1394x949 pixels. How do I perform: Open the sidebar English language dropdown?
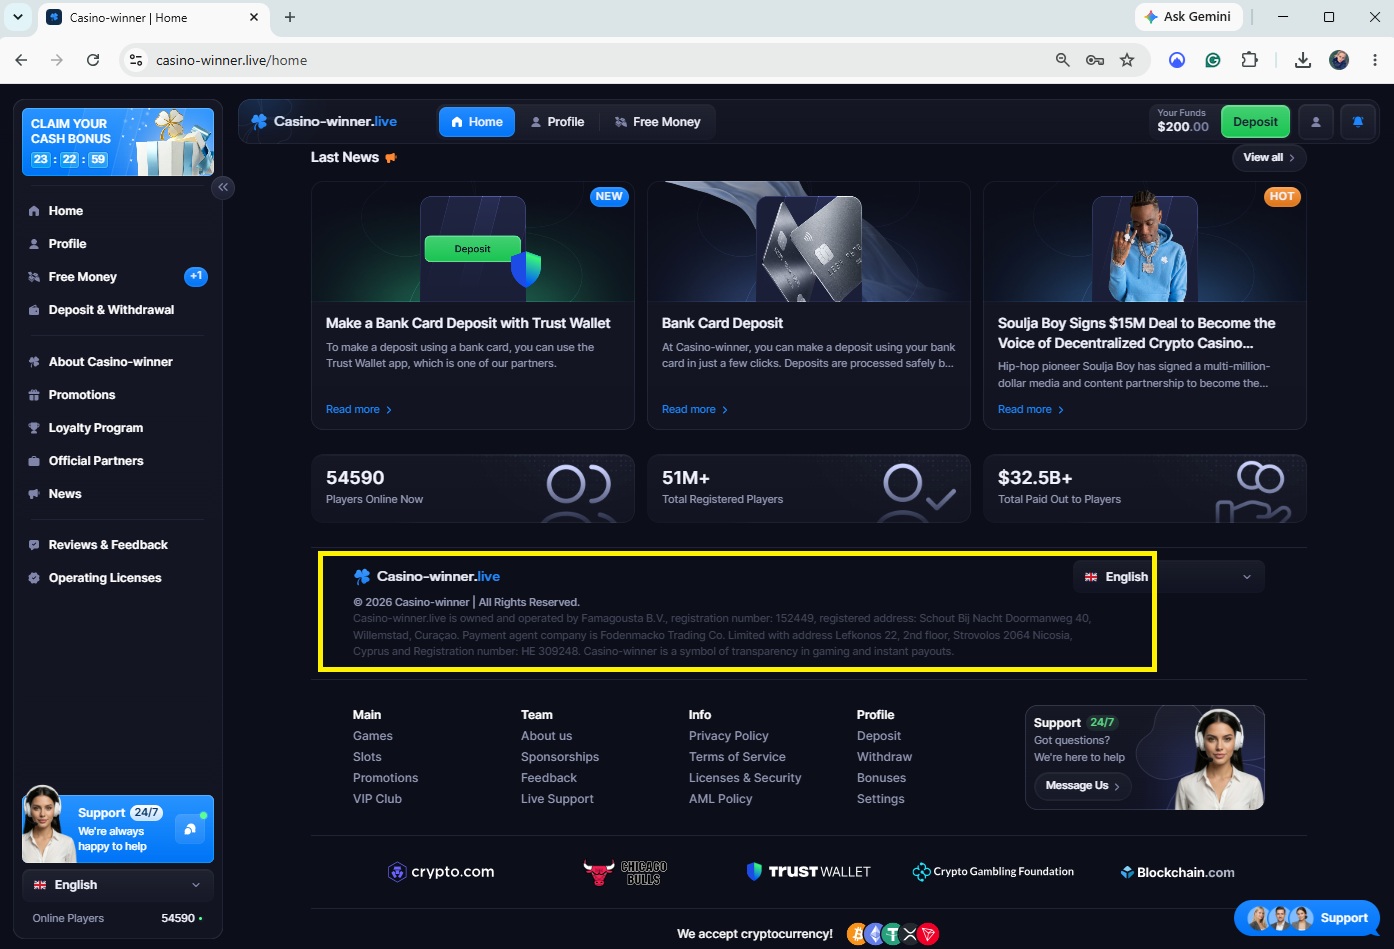118,885
